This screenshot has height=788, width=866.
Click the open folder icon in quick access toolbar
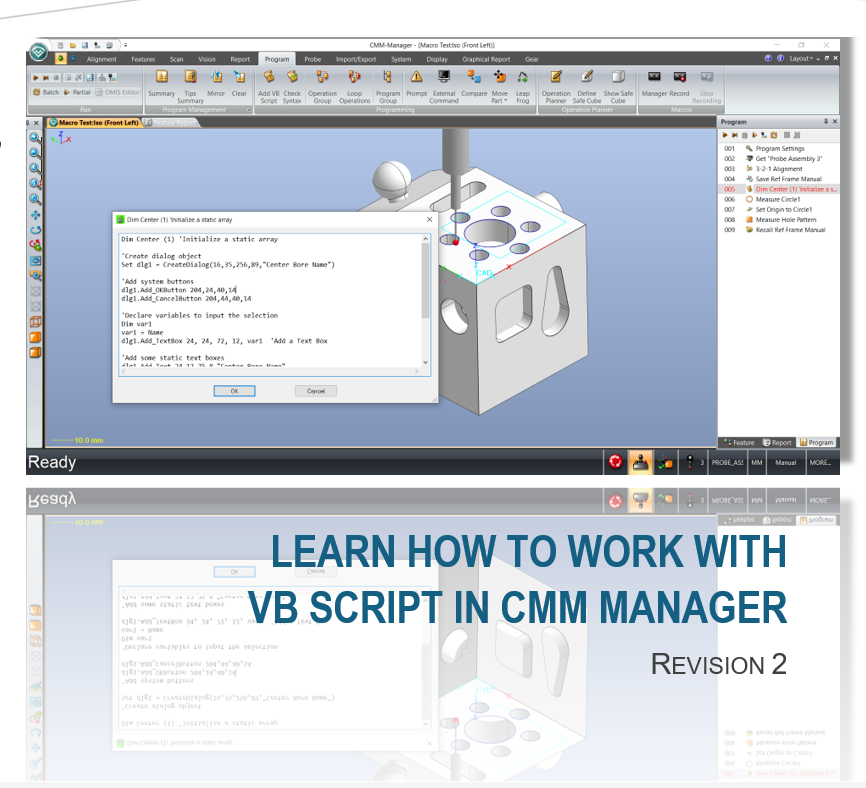(x=72, y=45)
